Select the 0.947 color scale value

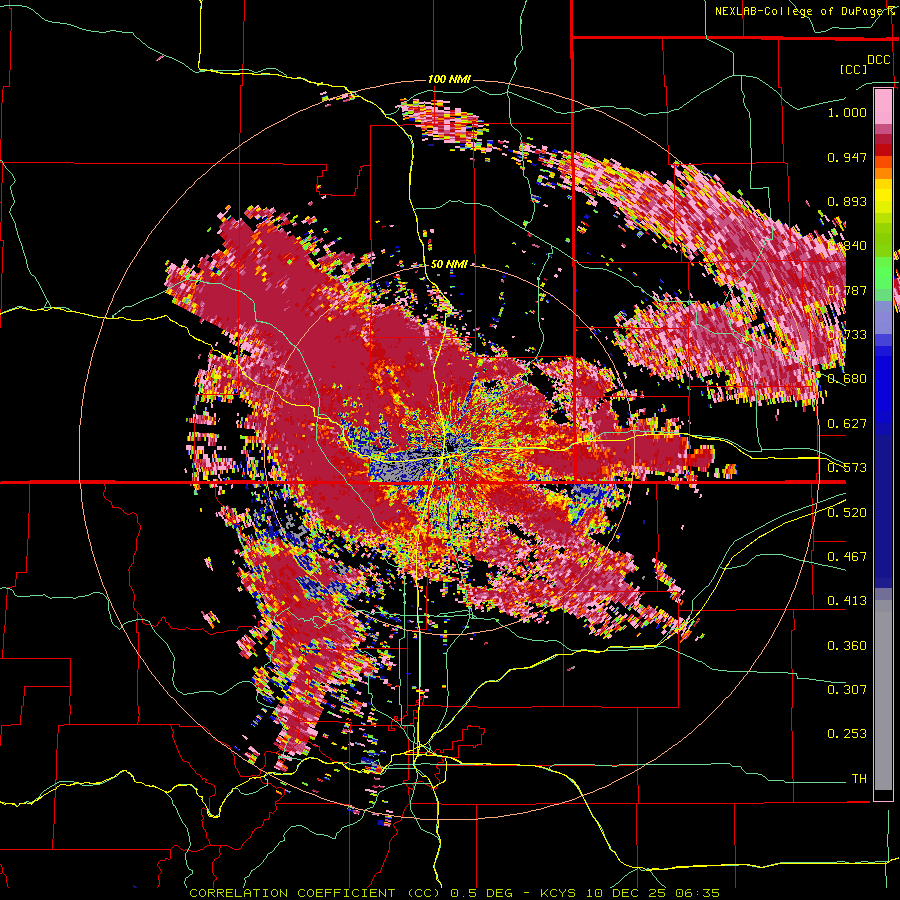847,157
